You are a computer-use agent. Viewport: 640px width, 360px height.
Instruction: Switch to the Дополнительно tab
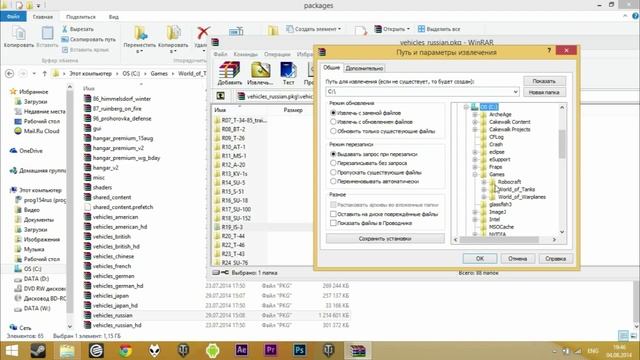click(364, 68)
